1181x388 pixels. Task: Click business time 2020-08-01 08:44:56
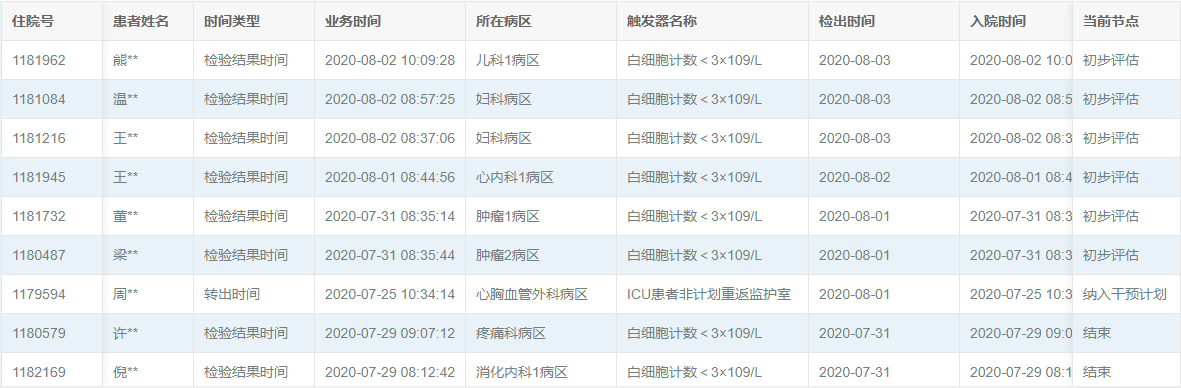389,178
